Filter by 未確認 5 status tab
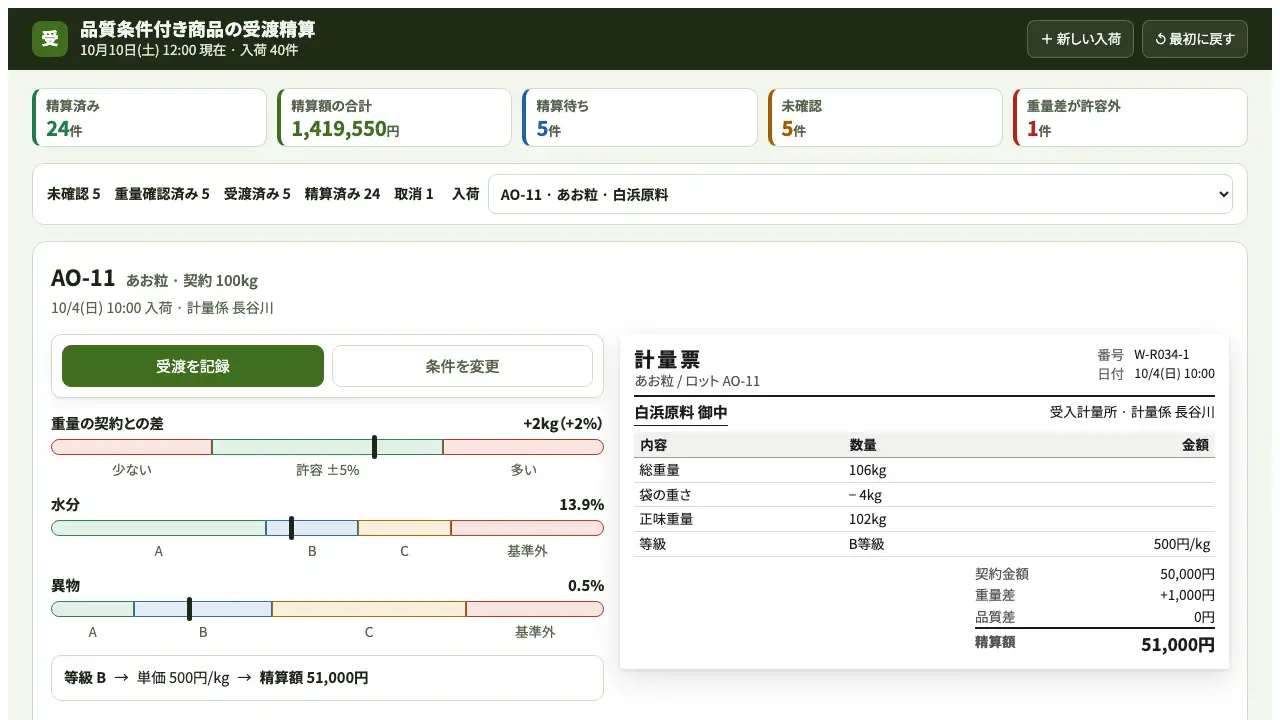 click(74, 194)
